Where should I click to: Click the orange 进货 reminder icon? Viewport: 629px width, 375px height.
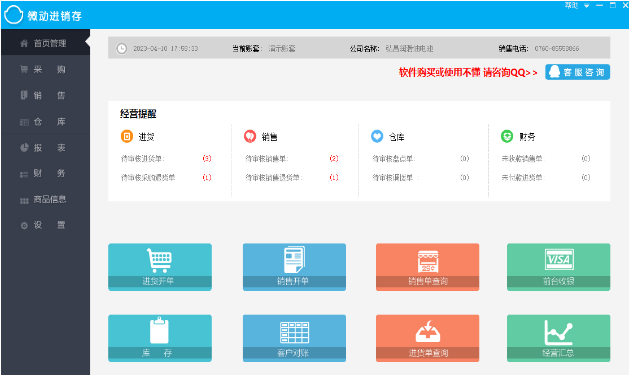(127, 136)
